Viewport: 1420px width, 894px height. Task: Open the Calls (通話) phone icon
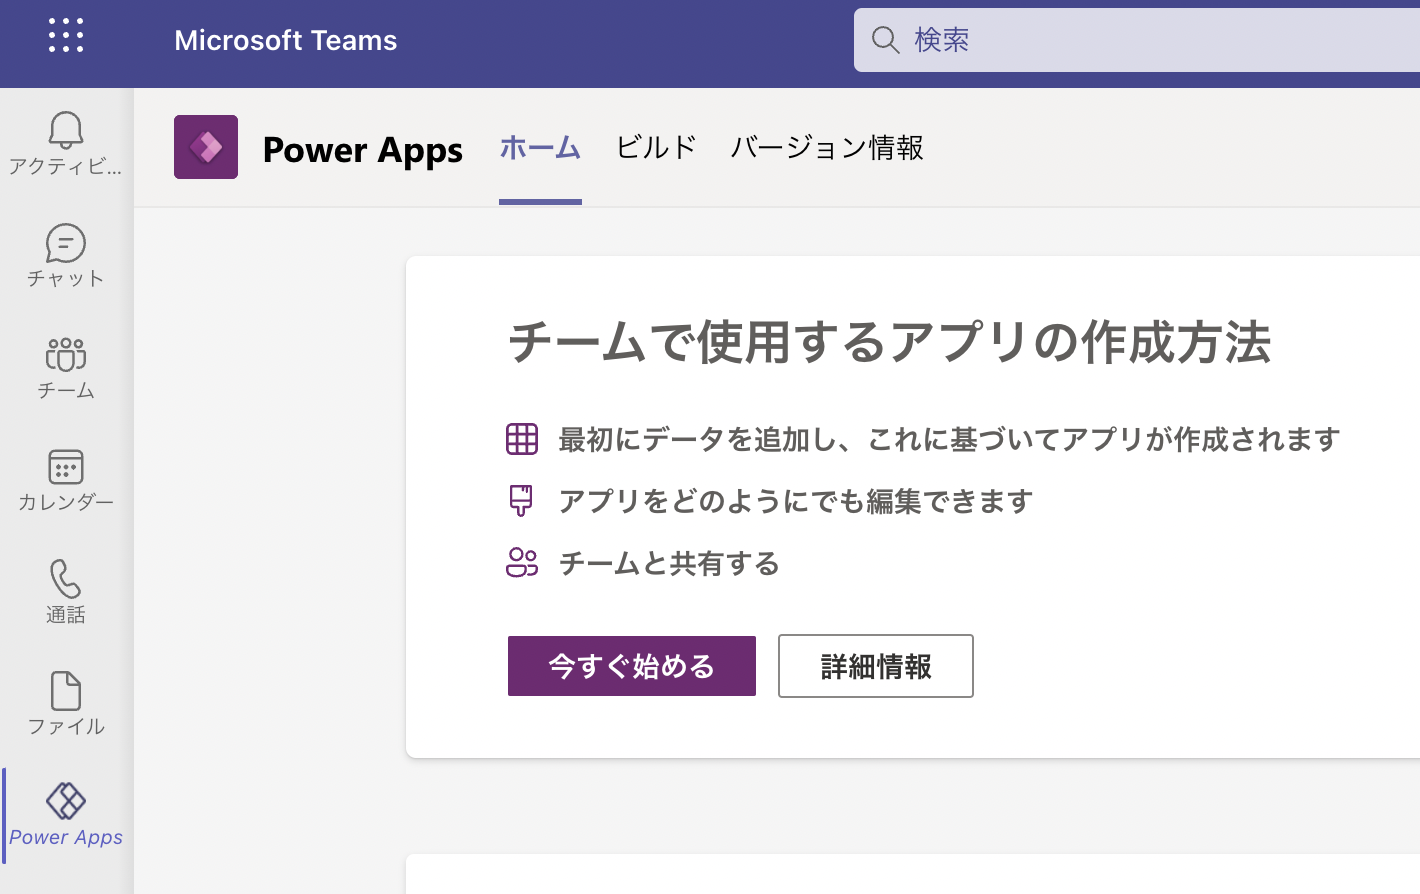click(66, 579)
